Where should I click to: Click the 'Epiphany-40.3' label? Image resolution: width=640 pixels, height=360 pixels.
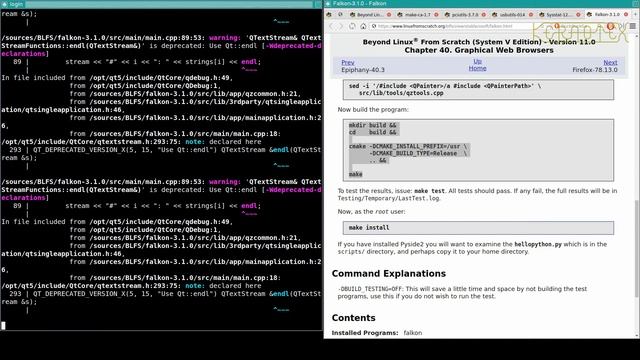point(363,70)
